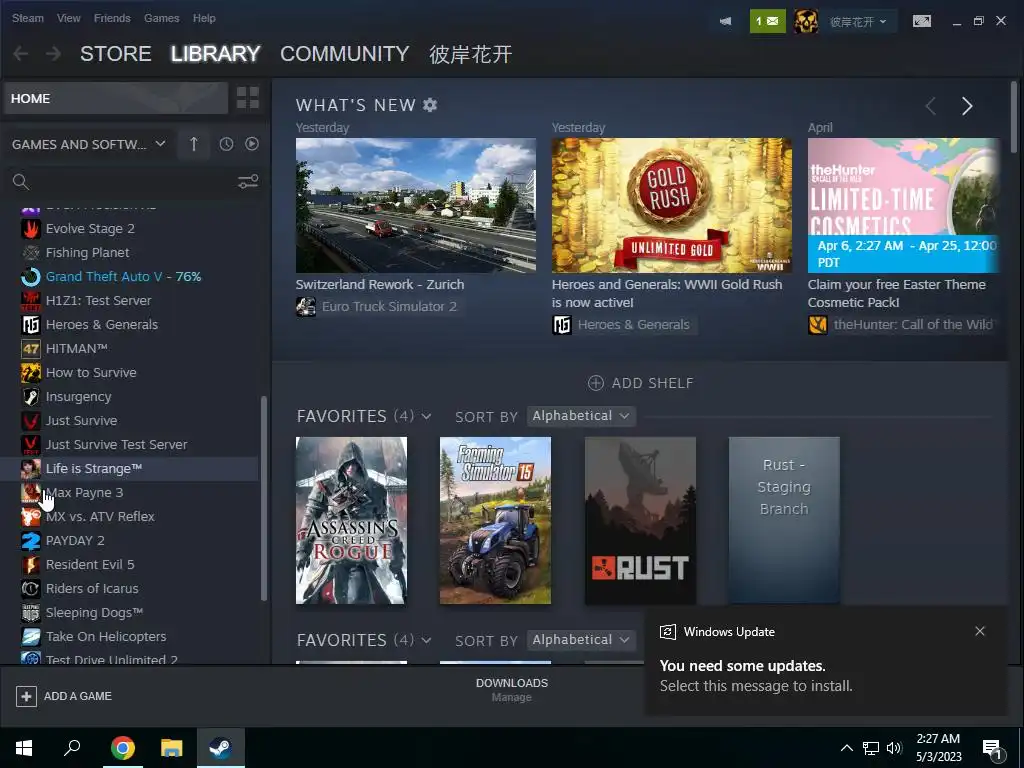Viewport: 1024px width, 768px height.
Task: Go to the COMMUNITY tab
Action: (x=345, y=54)
